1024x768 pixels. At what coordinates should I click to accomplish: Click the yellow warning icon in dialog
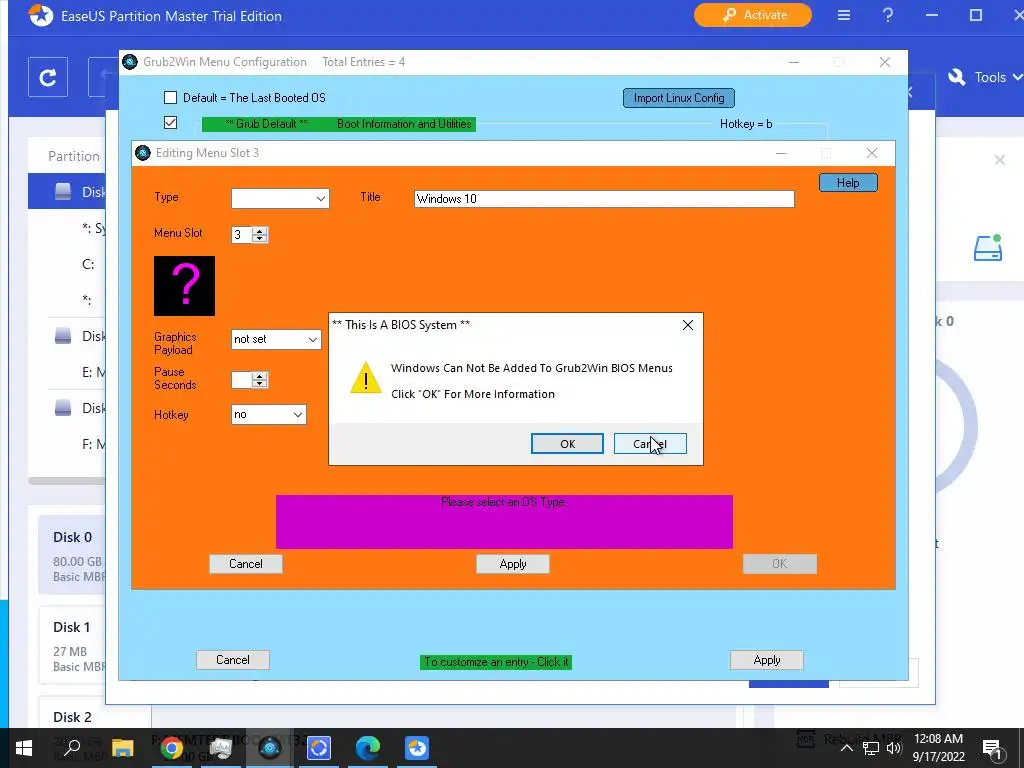coord(366,378)
